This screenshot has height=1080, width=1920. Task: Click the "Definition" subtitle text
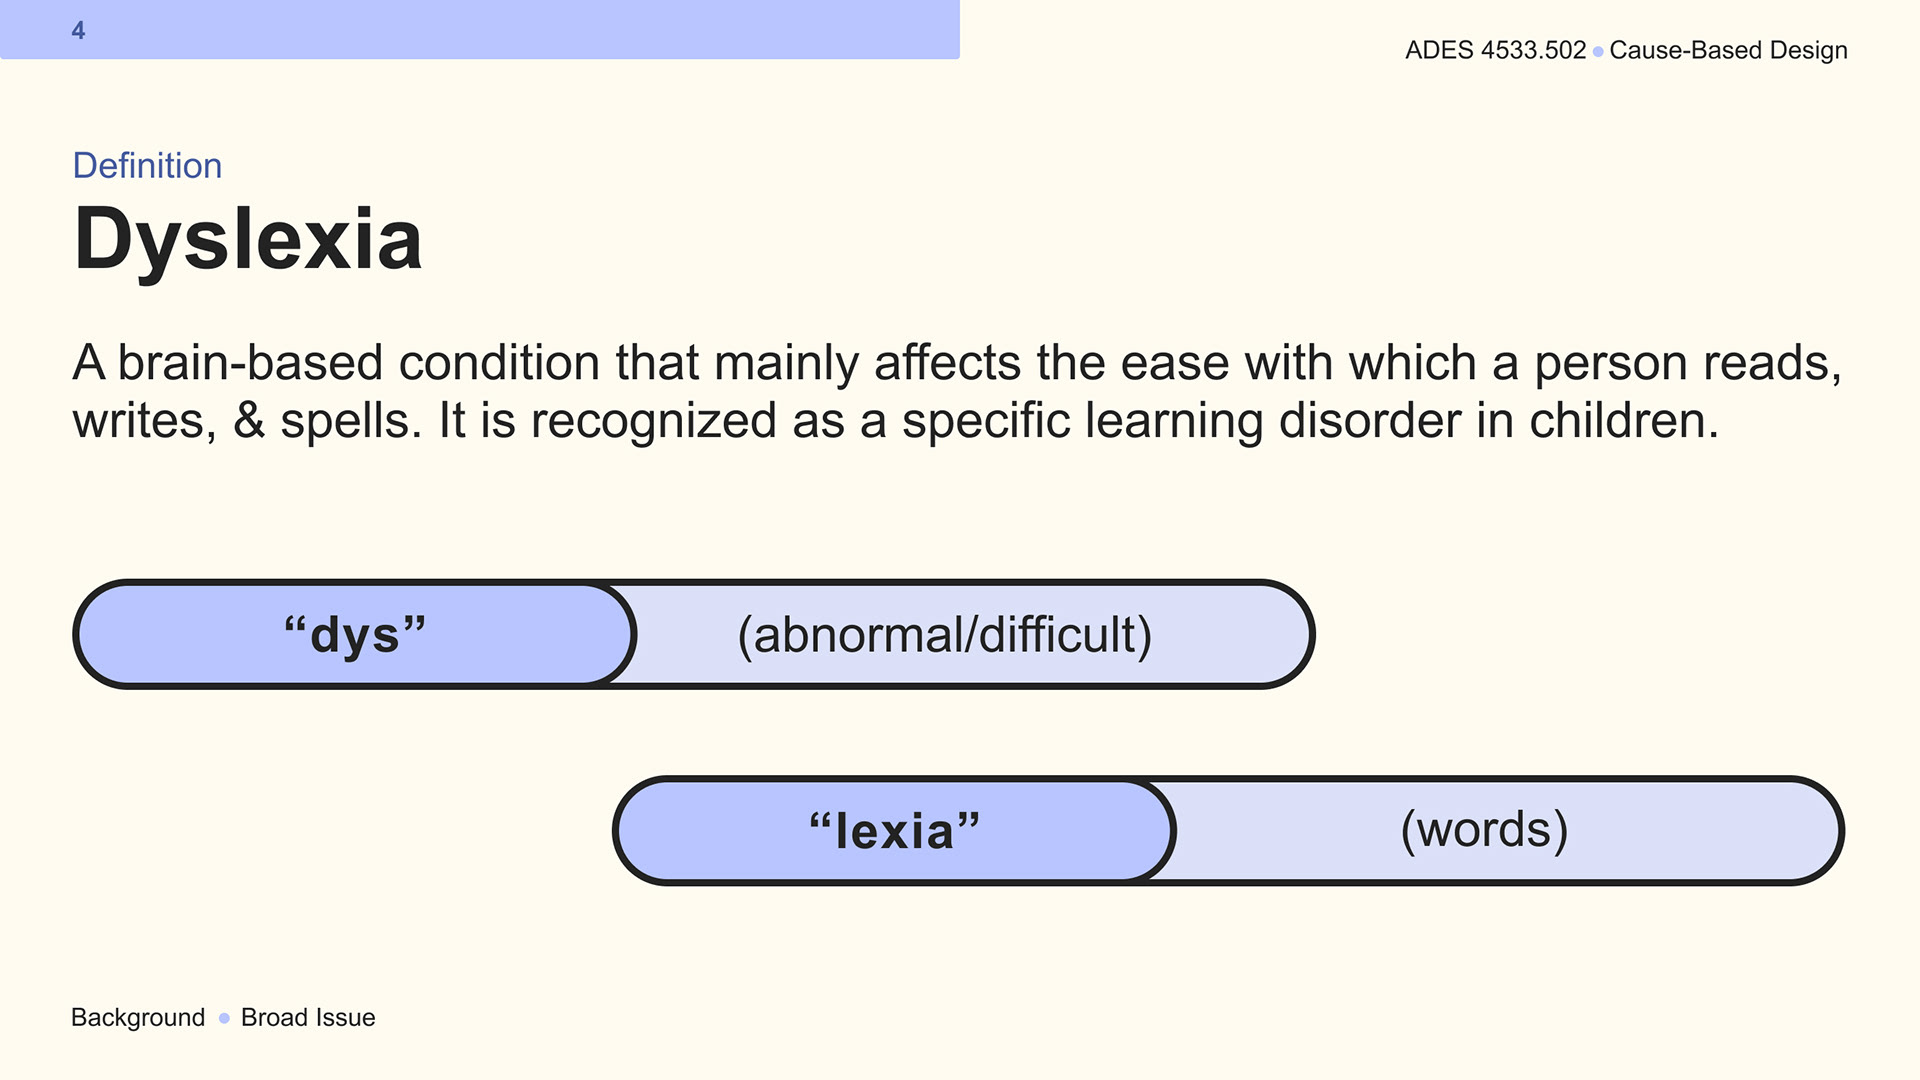click(147, 166)
